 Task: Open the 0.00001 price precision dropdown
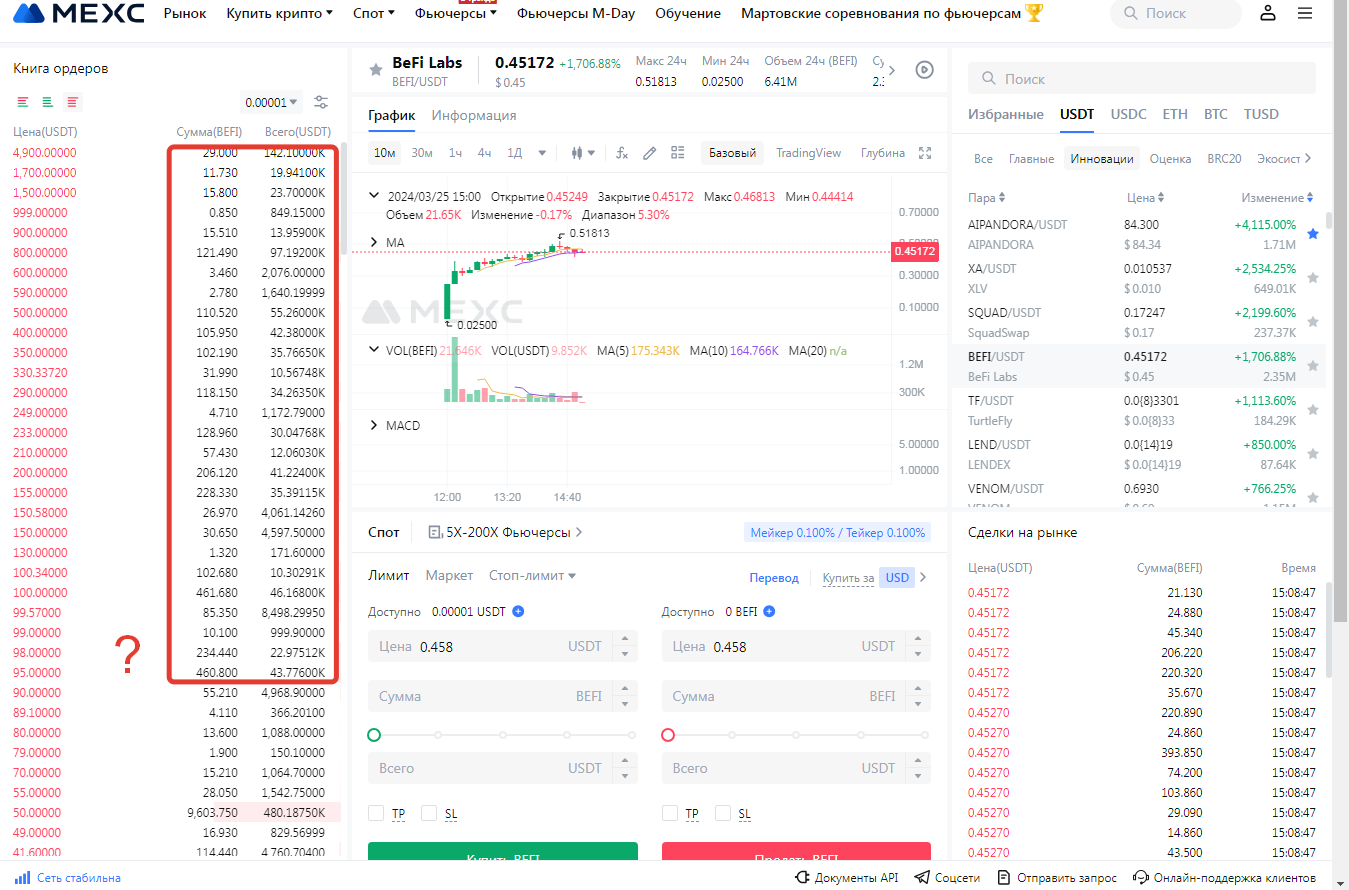coord(272,102)
